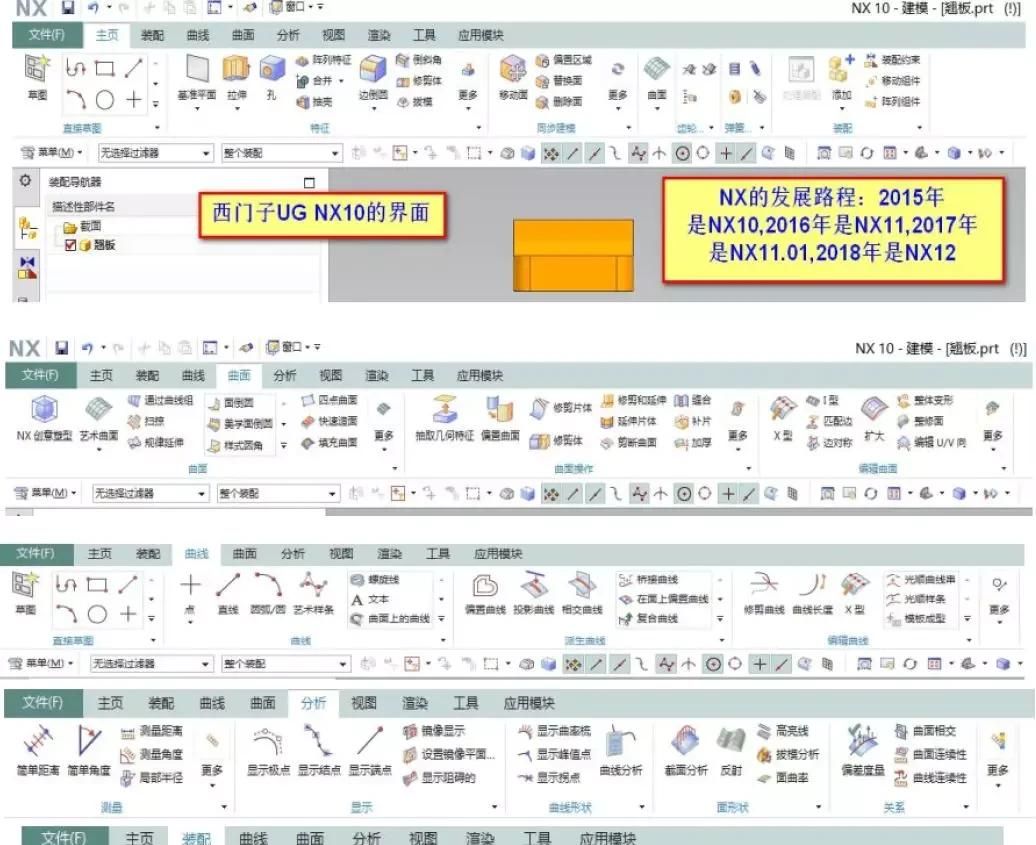Open the 移动面 move face tool
Image resolution: width=1036 pixels, height=845 pixels.
tap(513, 78)
